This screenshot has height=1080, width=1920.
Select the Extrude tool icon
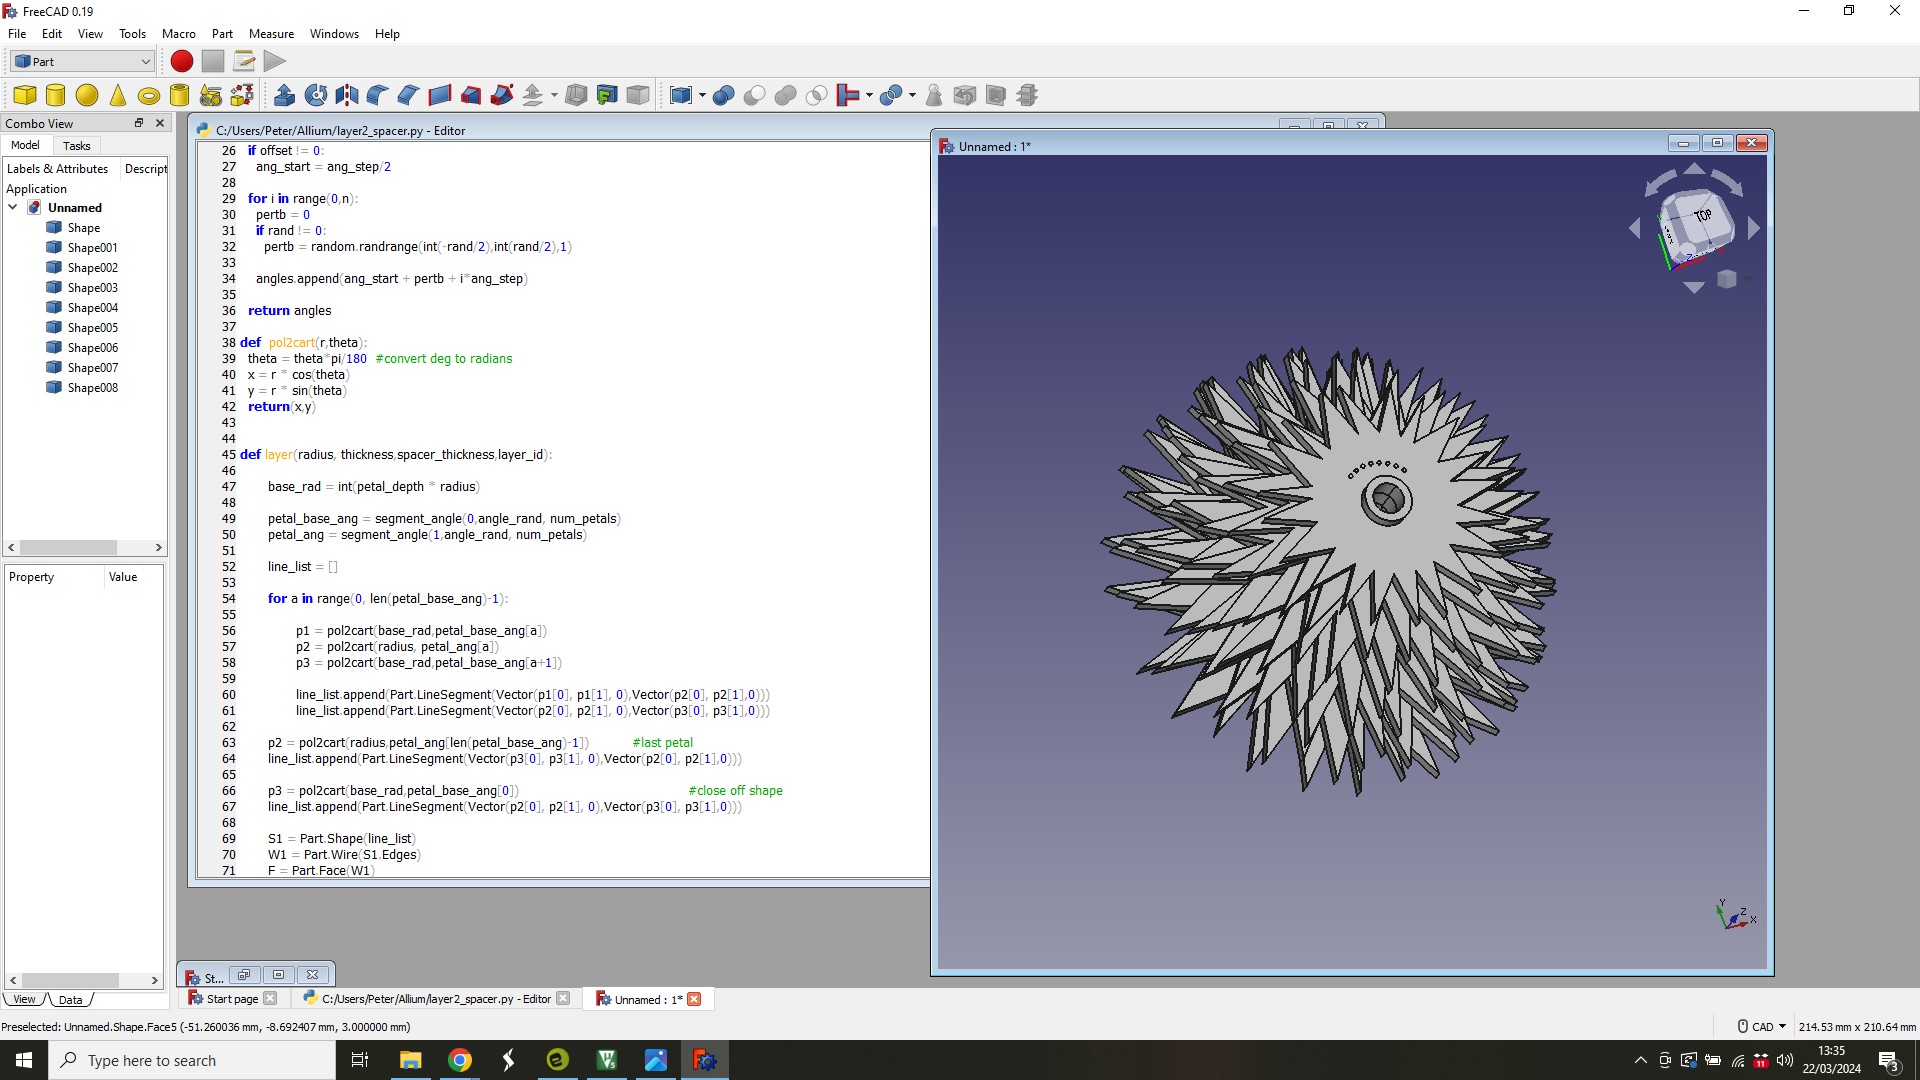(284, 95)
